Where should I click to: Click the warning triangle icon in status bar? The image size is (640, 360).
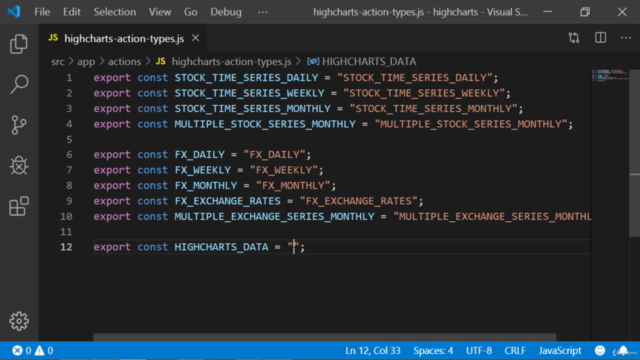[39, 351]
